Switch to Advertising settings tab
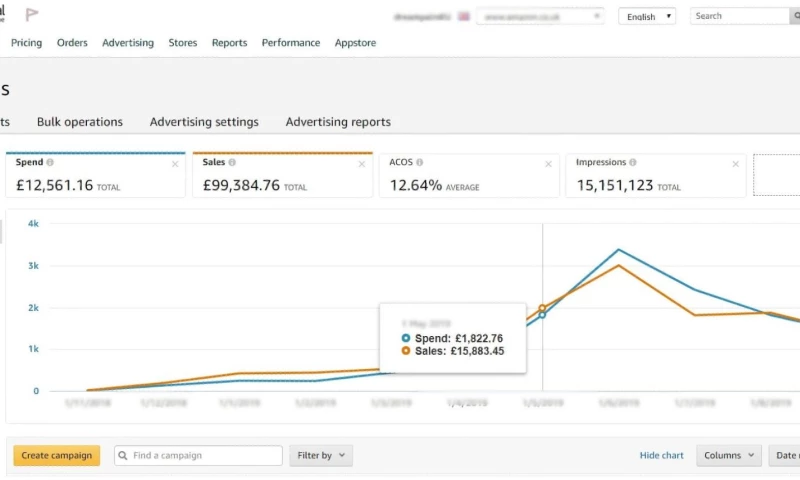Image resolution: width=800 pixels, height=480 pixels. pyautogui.click(x=204, y=122)
